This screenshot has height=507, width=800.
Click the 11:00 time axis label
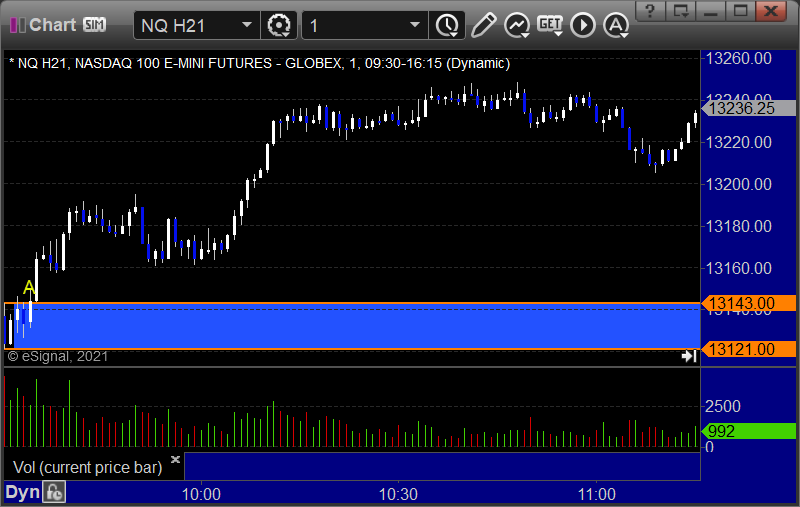(x=596, y=494)
